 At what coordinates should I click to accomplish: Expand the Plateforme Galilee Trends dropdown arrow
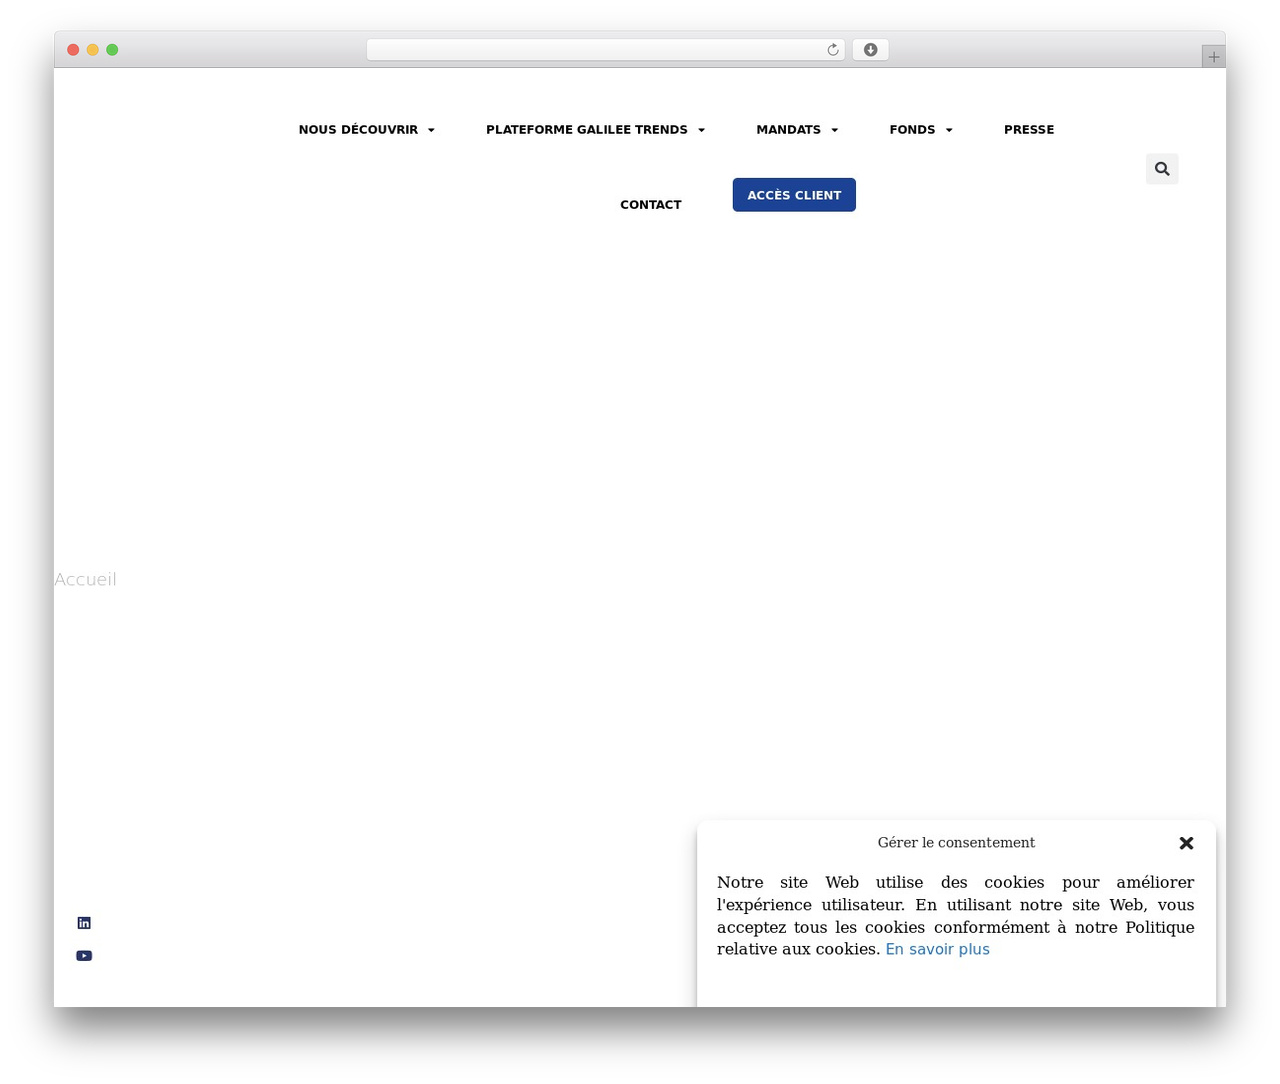point(701,130)
